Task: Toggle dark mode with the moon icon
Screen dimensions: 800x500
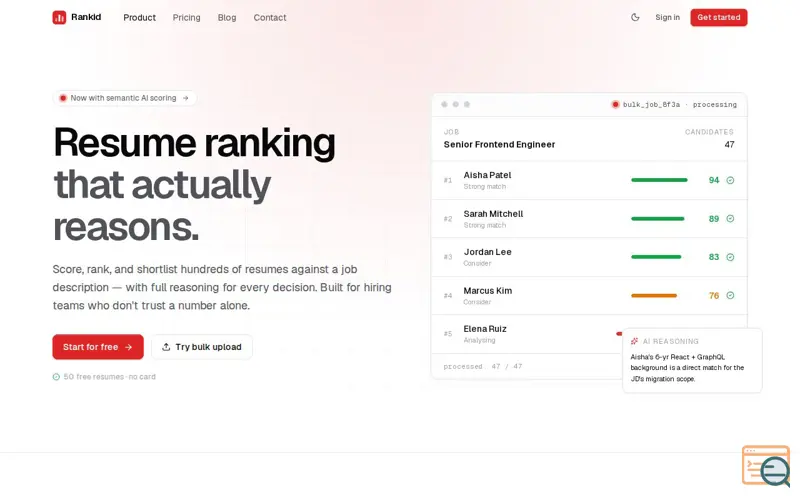Action: [635, 17]
